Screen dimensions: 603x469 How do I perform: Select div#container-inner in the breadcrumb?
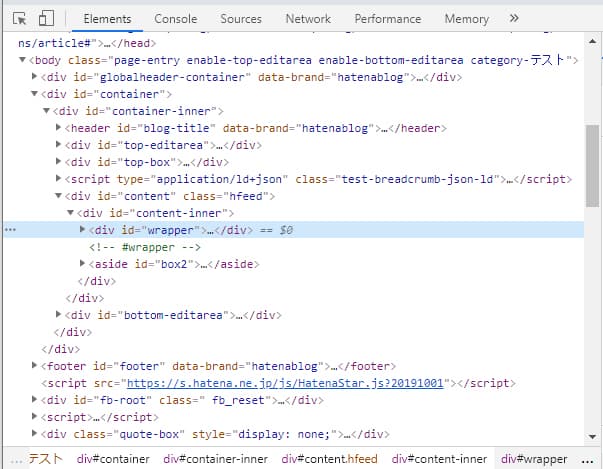click(x=215, y=459)
